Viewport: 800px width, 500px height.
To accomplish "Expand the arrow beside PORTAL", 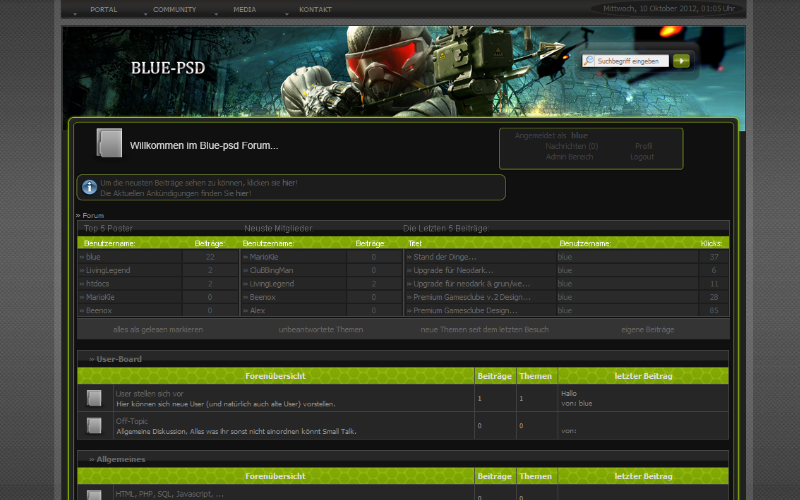I will (75, 14).
